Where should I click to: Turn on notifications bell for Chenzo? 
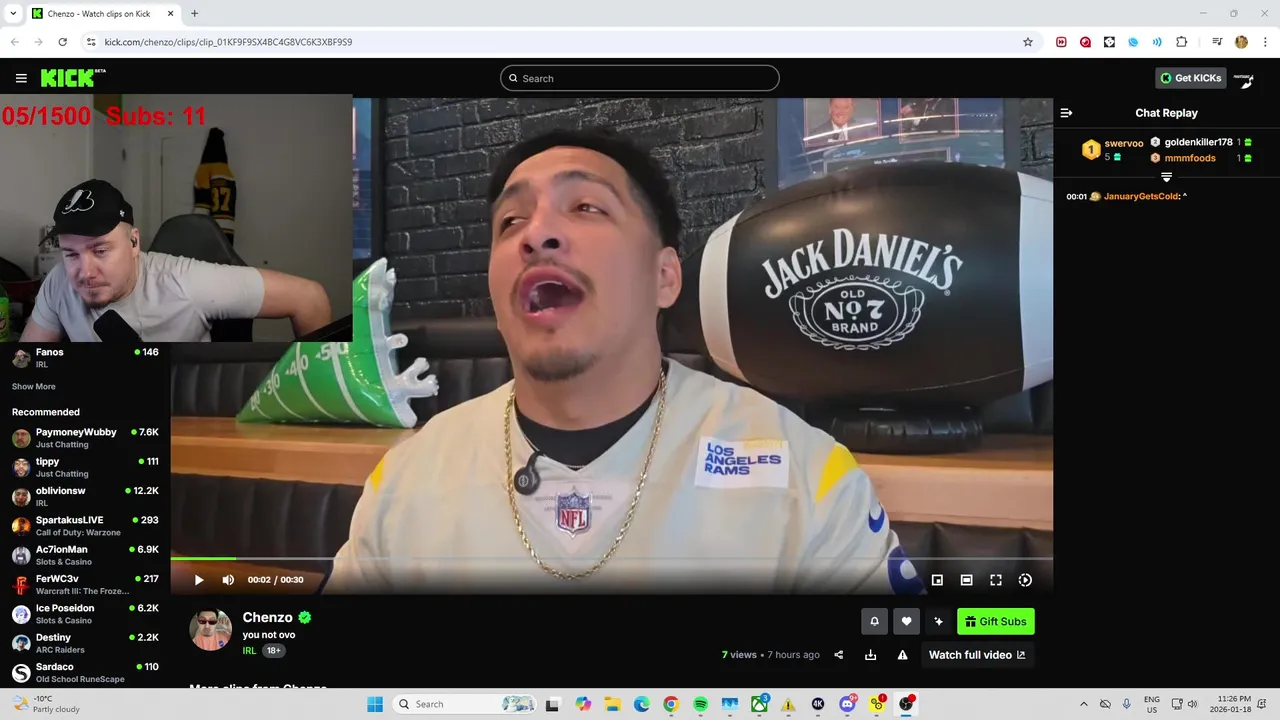(874, 621)
